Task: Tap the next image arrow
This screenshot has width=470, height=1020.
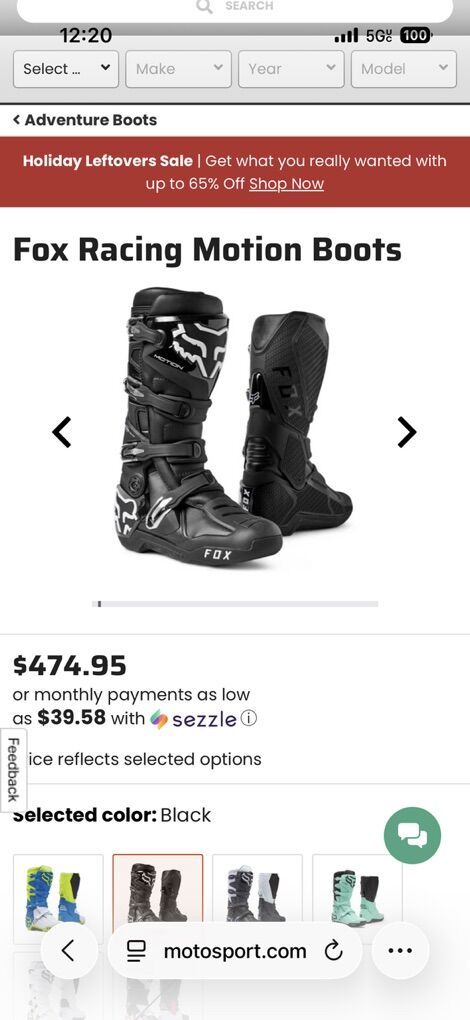Action: pyautogui.click(x=407, y=432)
